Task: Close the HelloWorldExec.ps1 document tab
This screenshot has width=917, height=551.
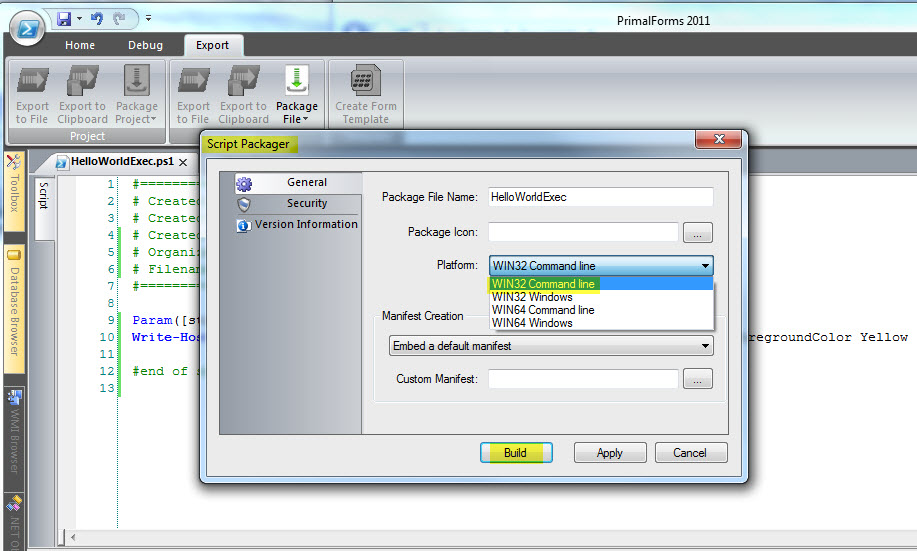Action: pyautogui.click(x=183, y=162)
